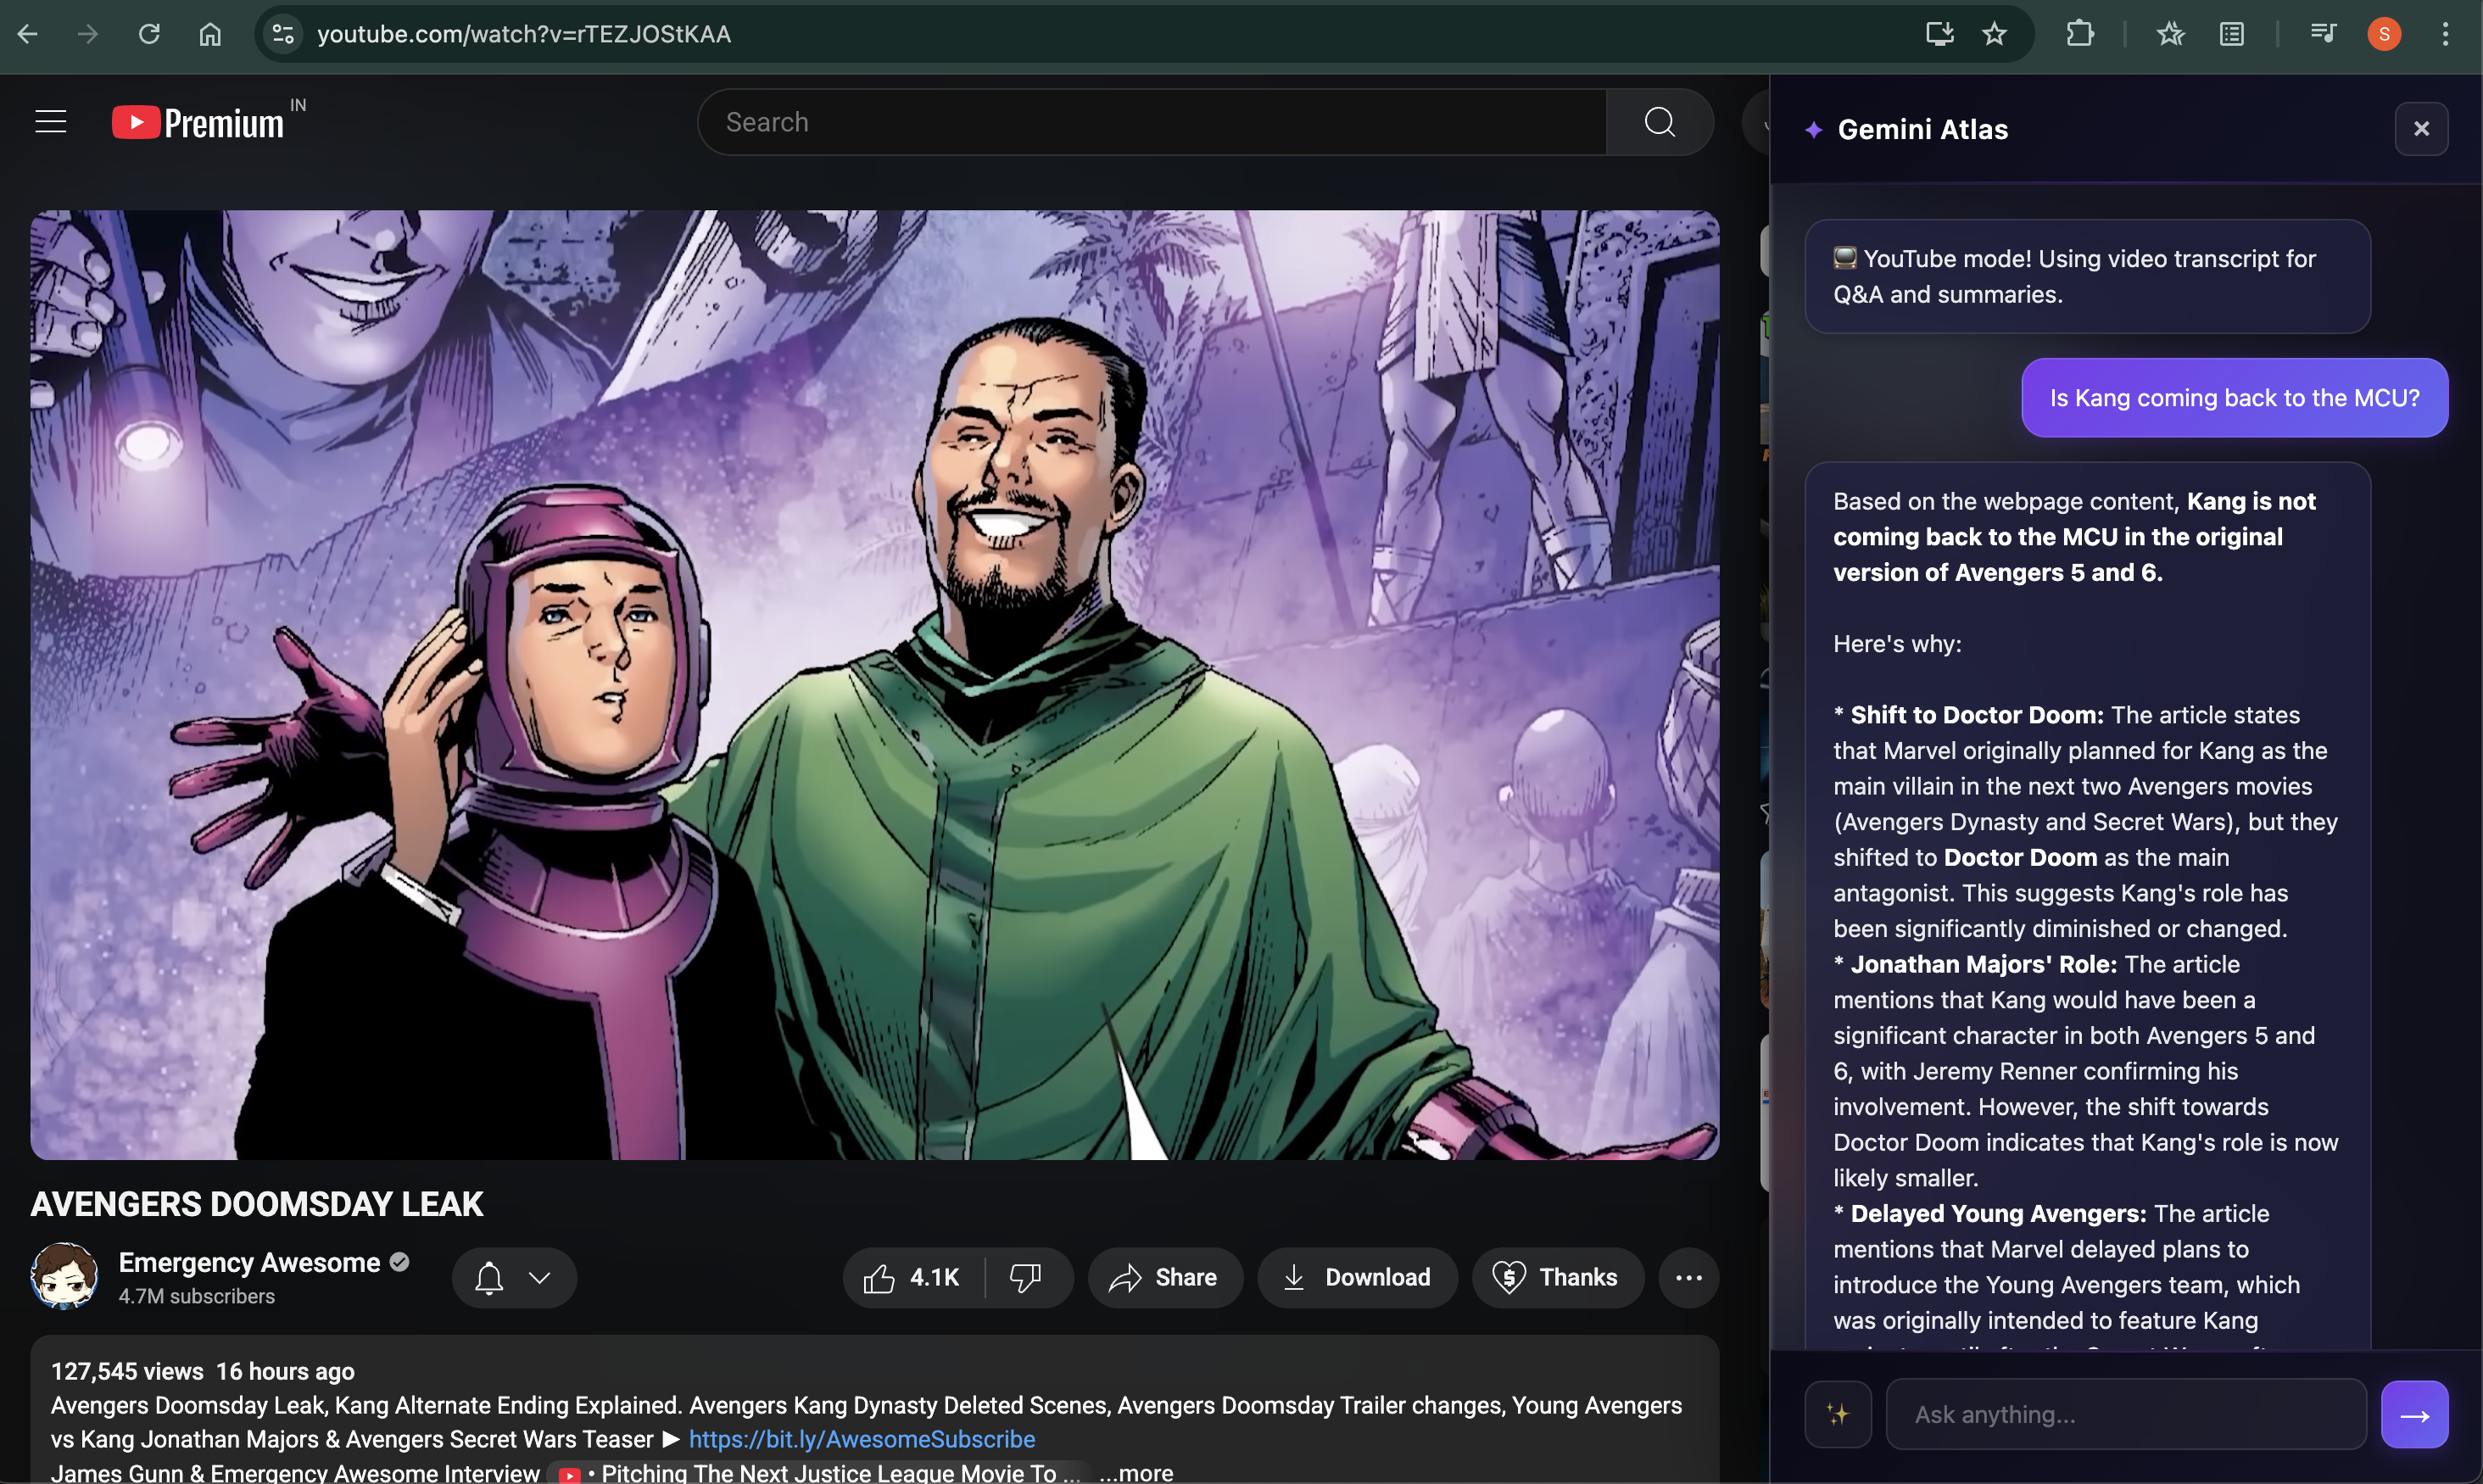
Task: Download the video
Action: (x=1357, y=1277)
